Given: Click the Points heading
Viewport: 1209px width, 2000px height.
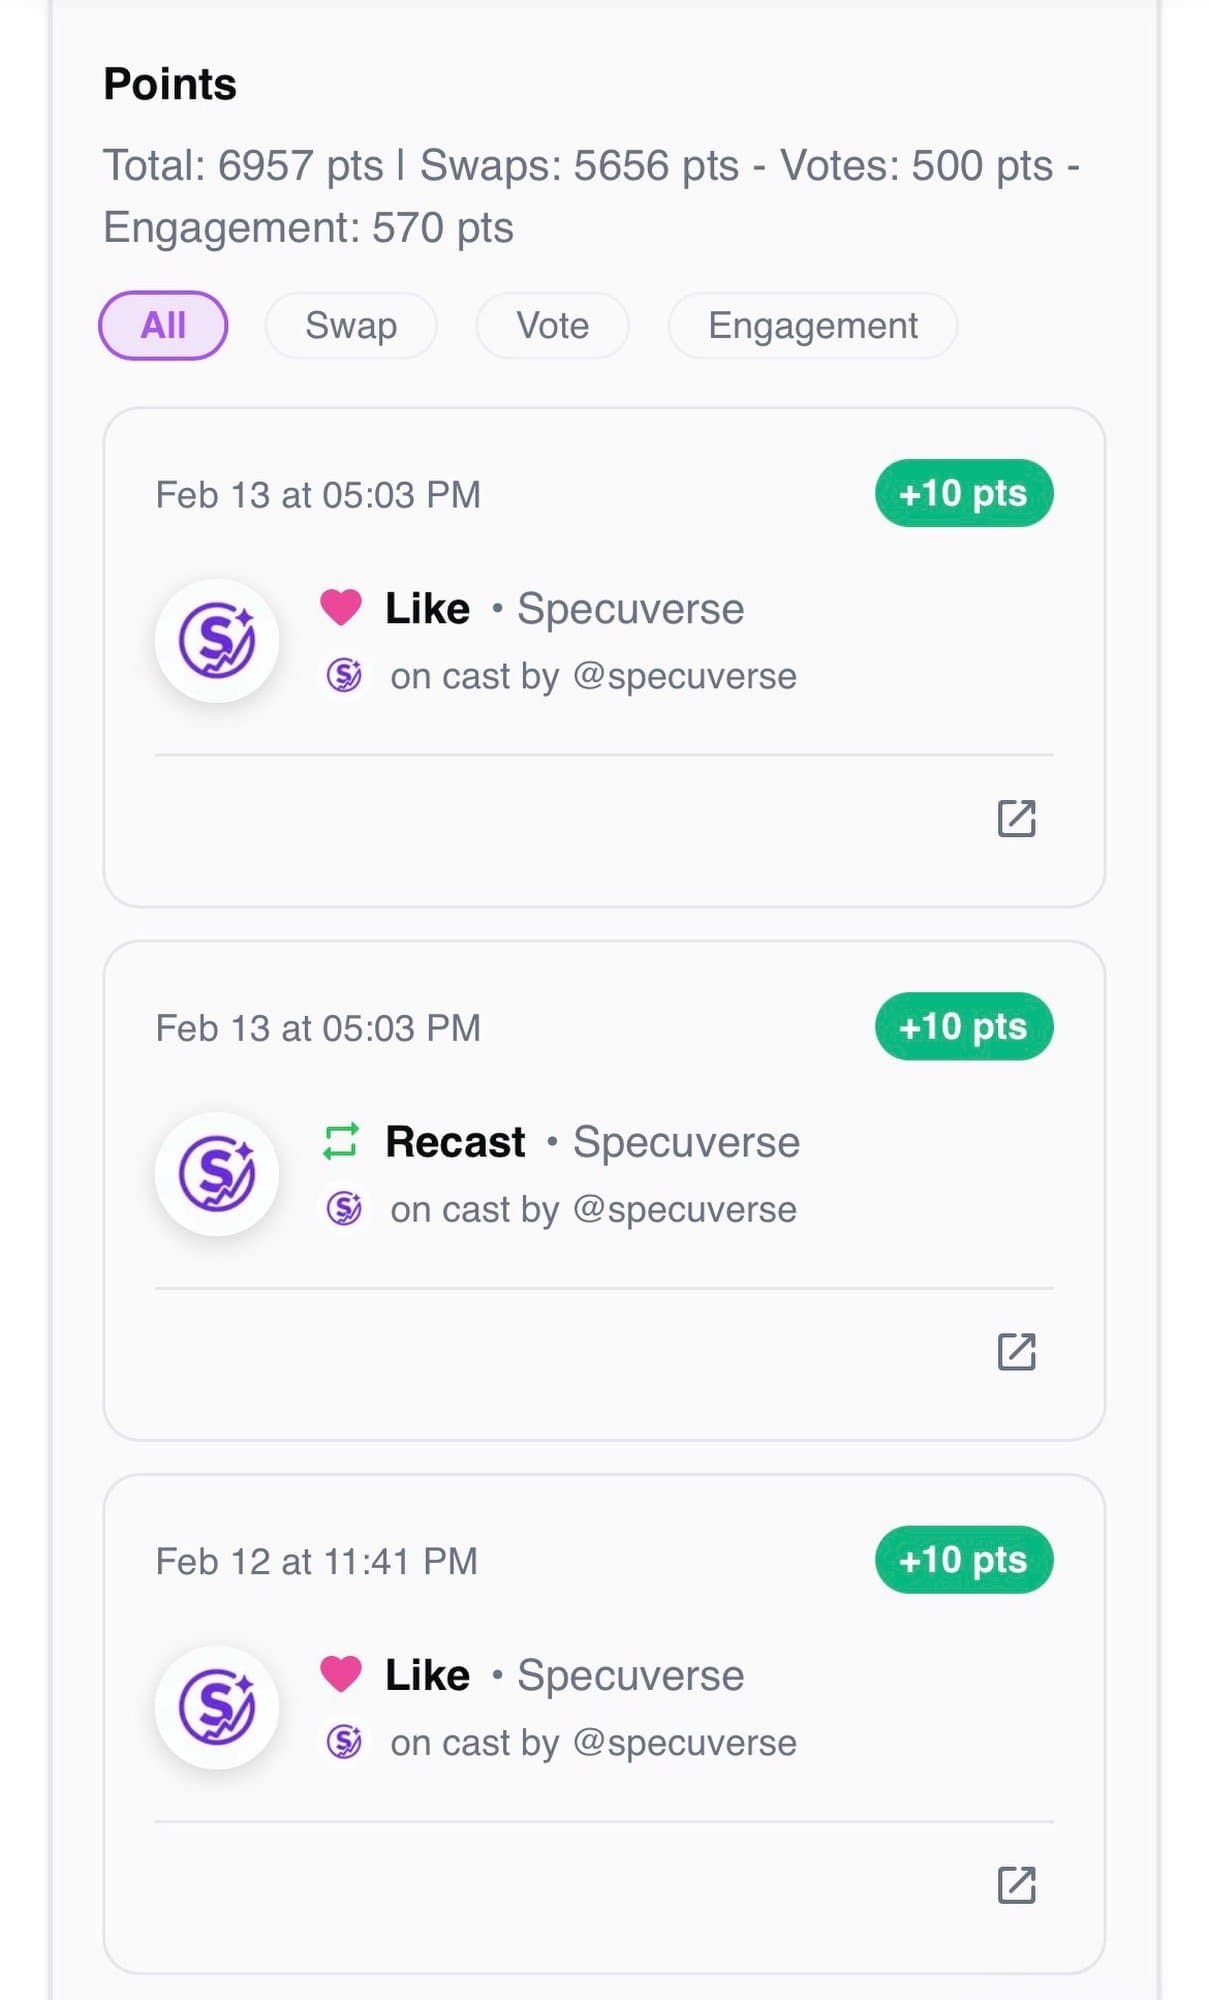Looking at the screenshot, I should 170,84.
